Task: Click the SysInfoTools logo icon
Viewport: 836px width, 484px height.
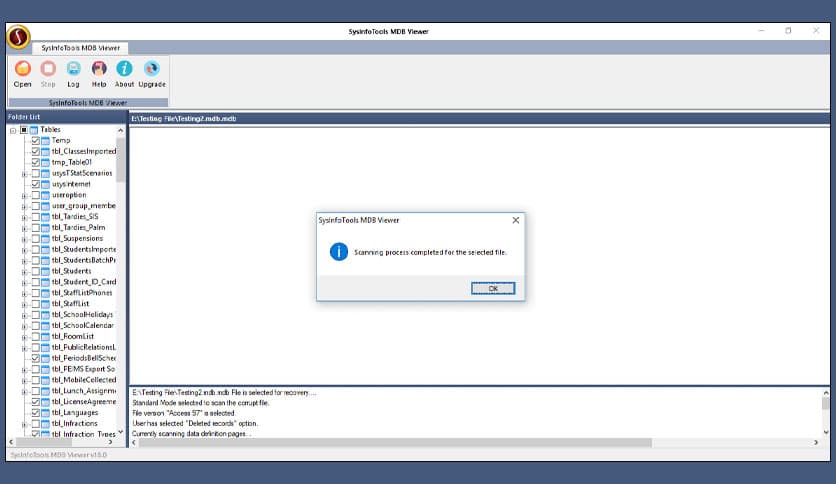Action: 19,37
